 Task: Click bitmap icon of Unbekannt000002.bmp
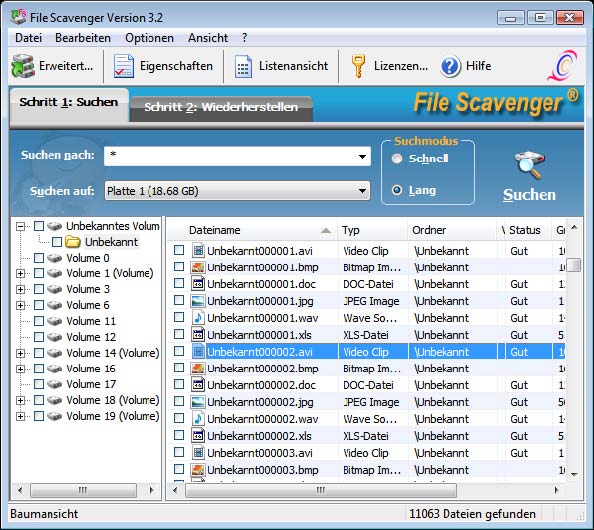point(198,368)
